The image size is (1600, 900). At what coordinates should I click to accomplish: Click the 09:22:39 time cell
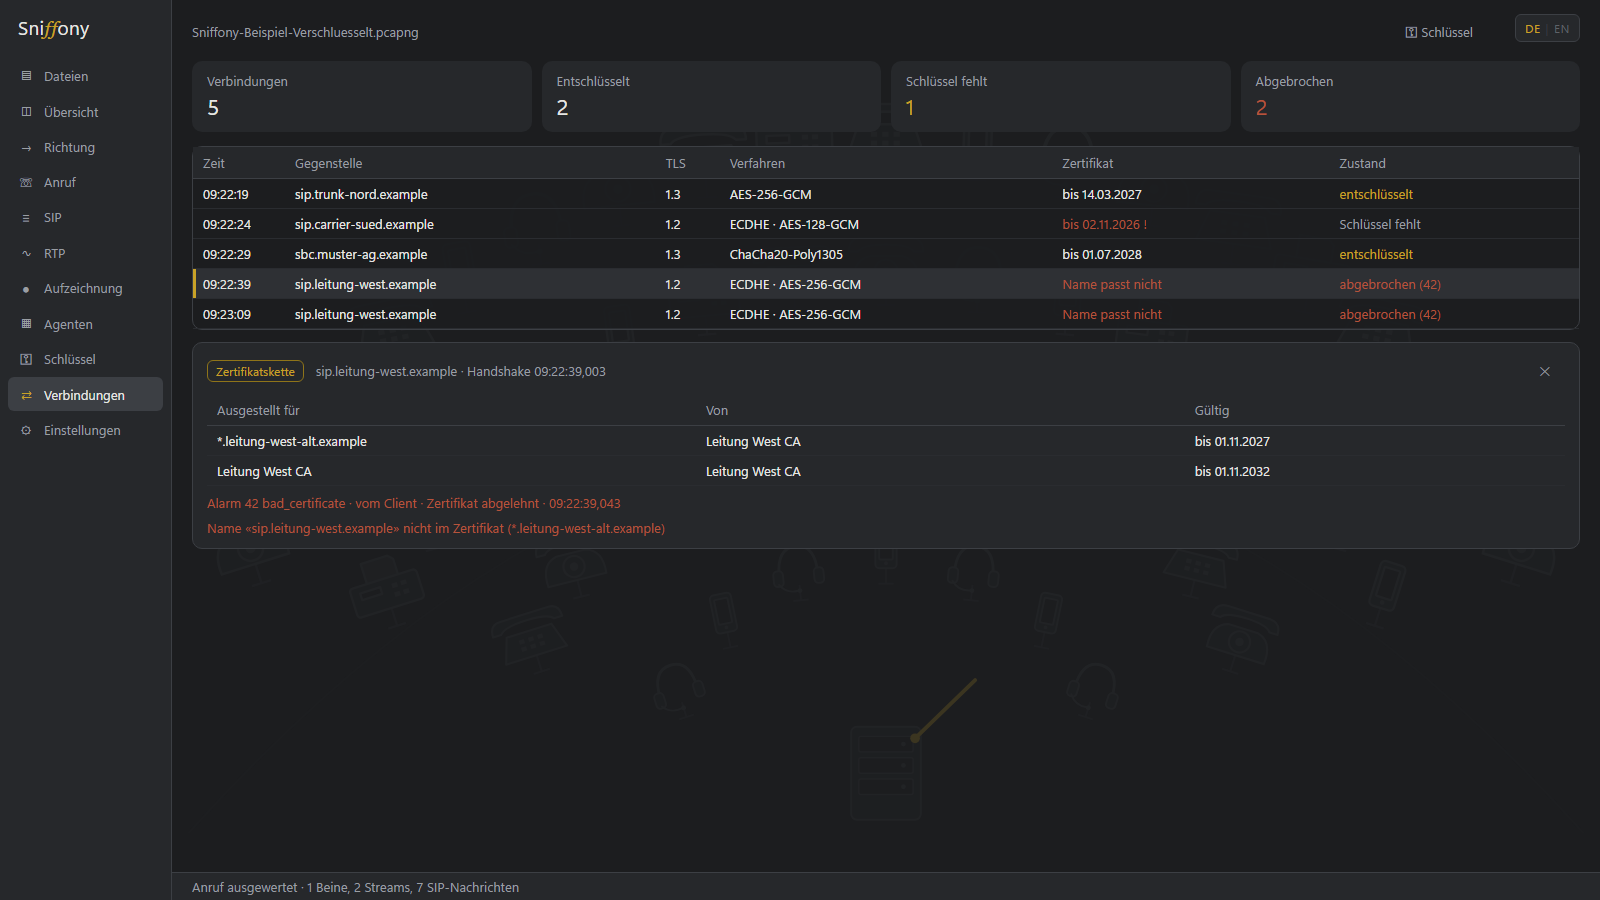pos(227,285)
